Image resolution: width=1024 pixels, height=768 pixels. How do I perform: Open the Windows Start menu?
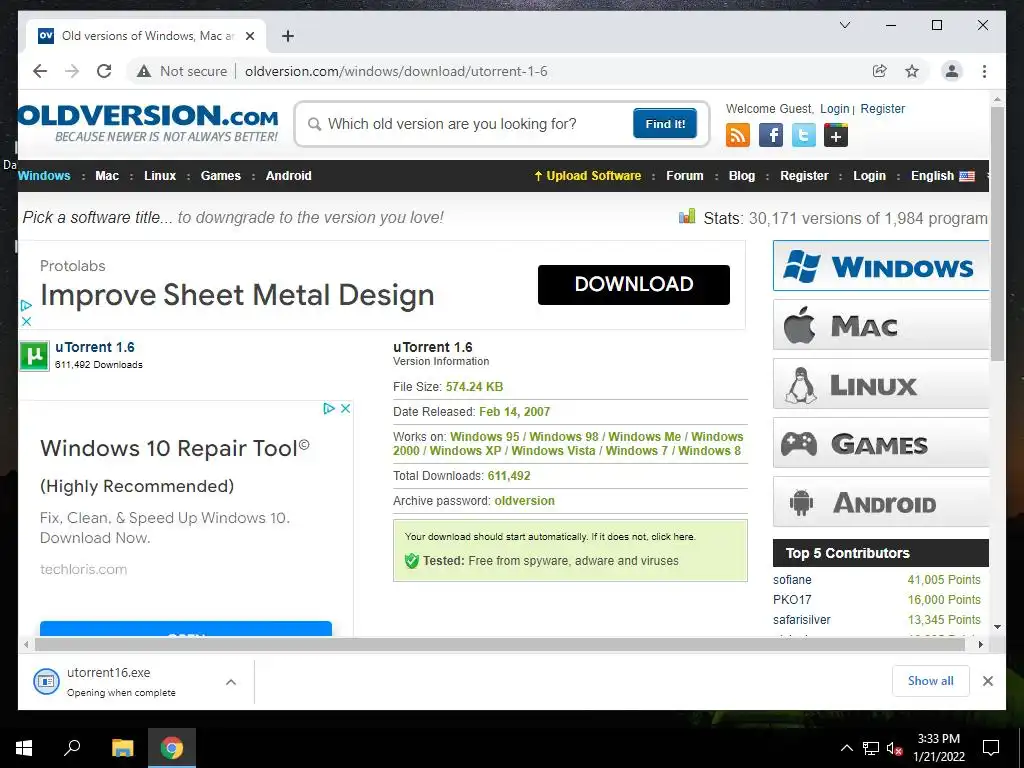click(24, 748)
